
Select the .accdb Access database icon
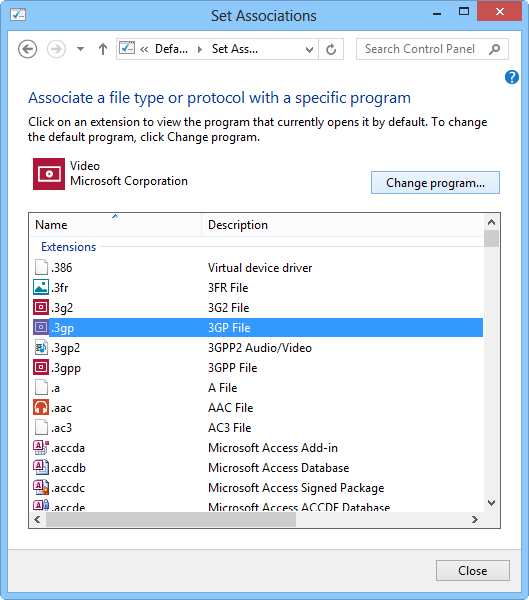(x=41, y=467)
